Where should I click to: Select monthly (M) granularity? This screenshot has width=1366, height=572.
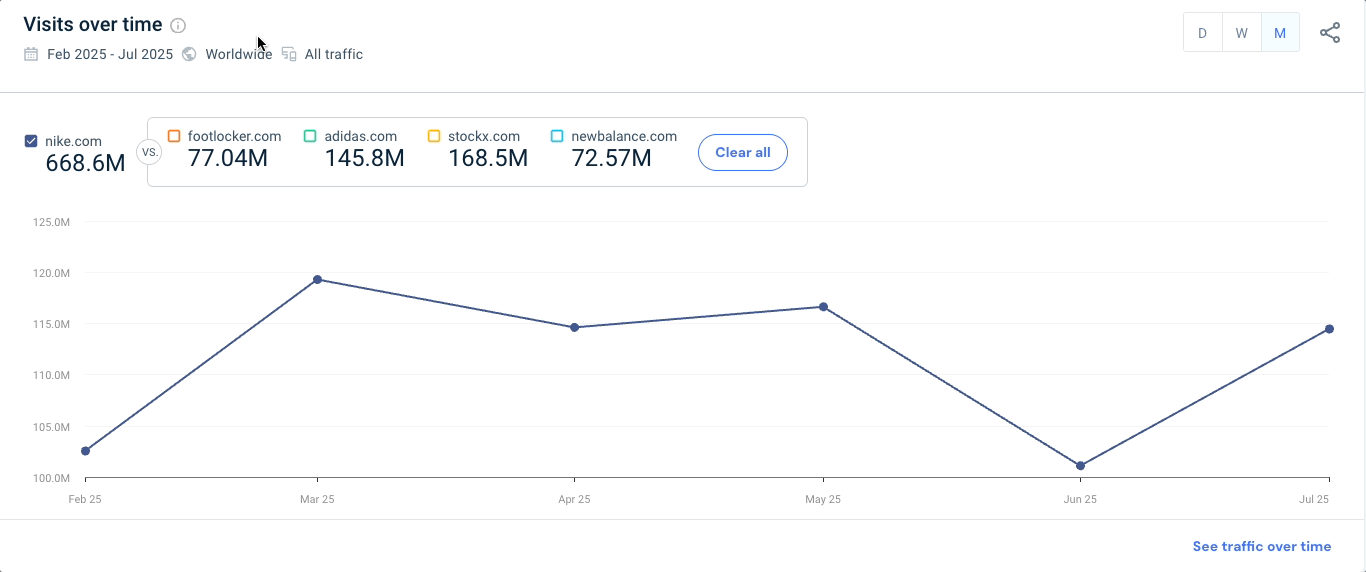click(1280, 33)
